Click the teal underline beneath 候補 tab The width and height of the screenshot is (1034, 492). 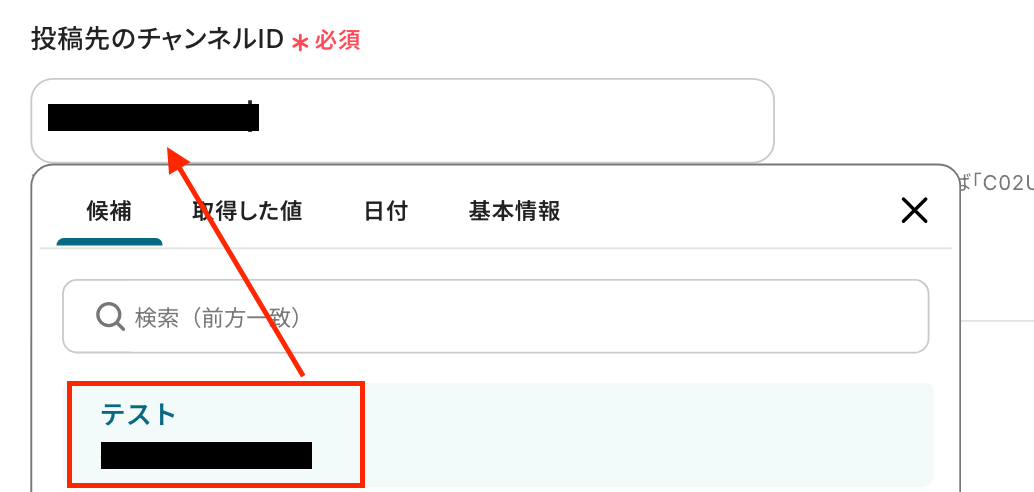109,242
